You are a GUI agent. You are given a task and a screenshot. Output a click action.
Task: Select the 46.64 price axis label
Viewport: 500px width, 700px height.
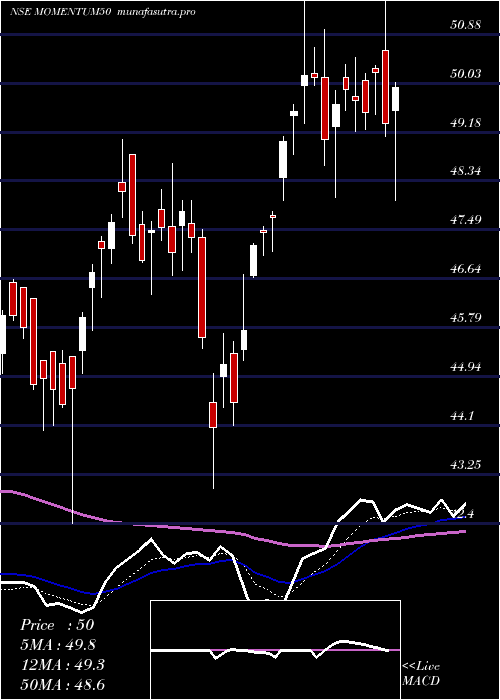(466, 269)
